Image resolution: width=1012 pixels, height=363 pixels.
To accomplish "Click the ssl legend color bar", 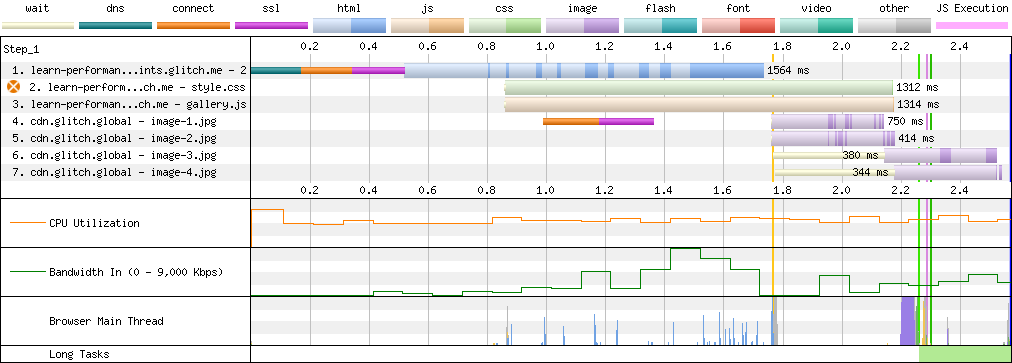I will (272, 25).
